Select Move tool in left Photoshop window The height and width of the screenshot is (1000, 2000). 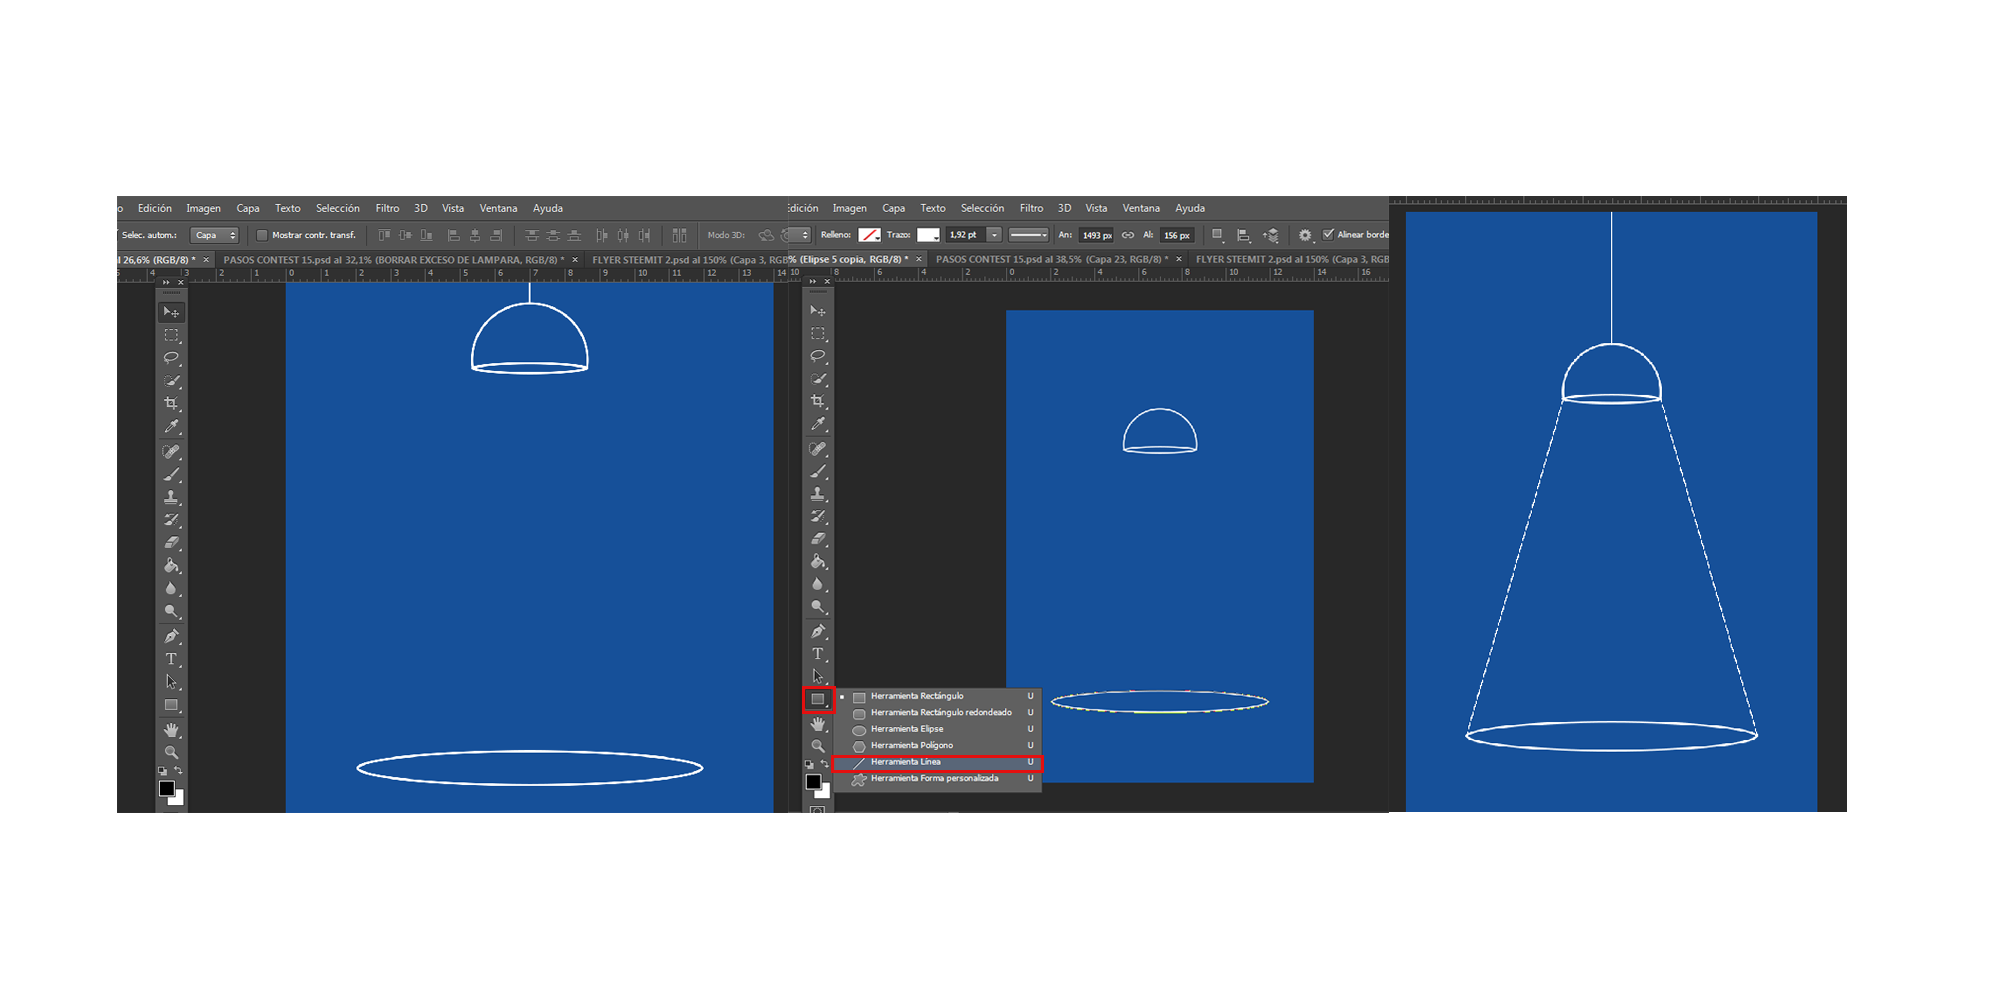[171, 312]
